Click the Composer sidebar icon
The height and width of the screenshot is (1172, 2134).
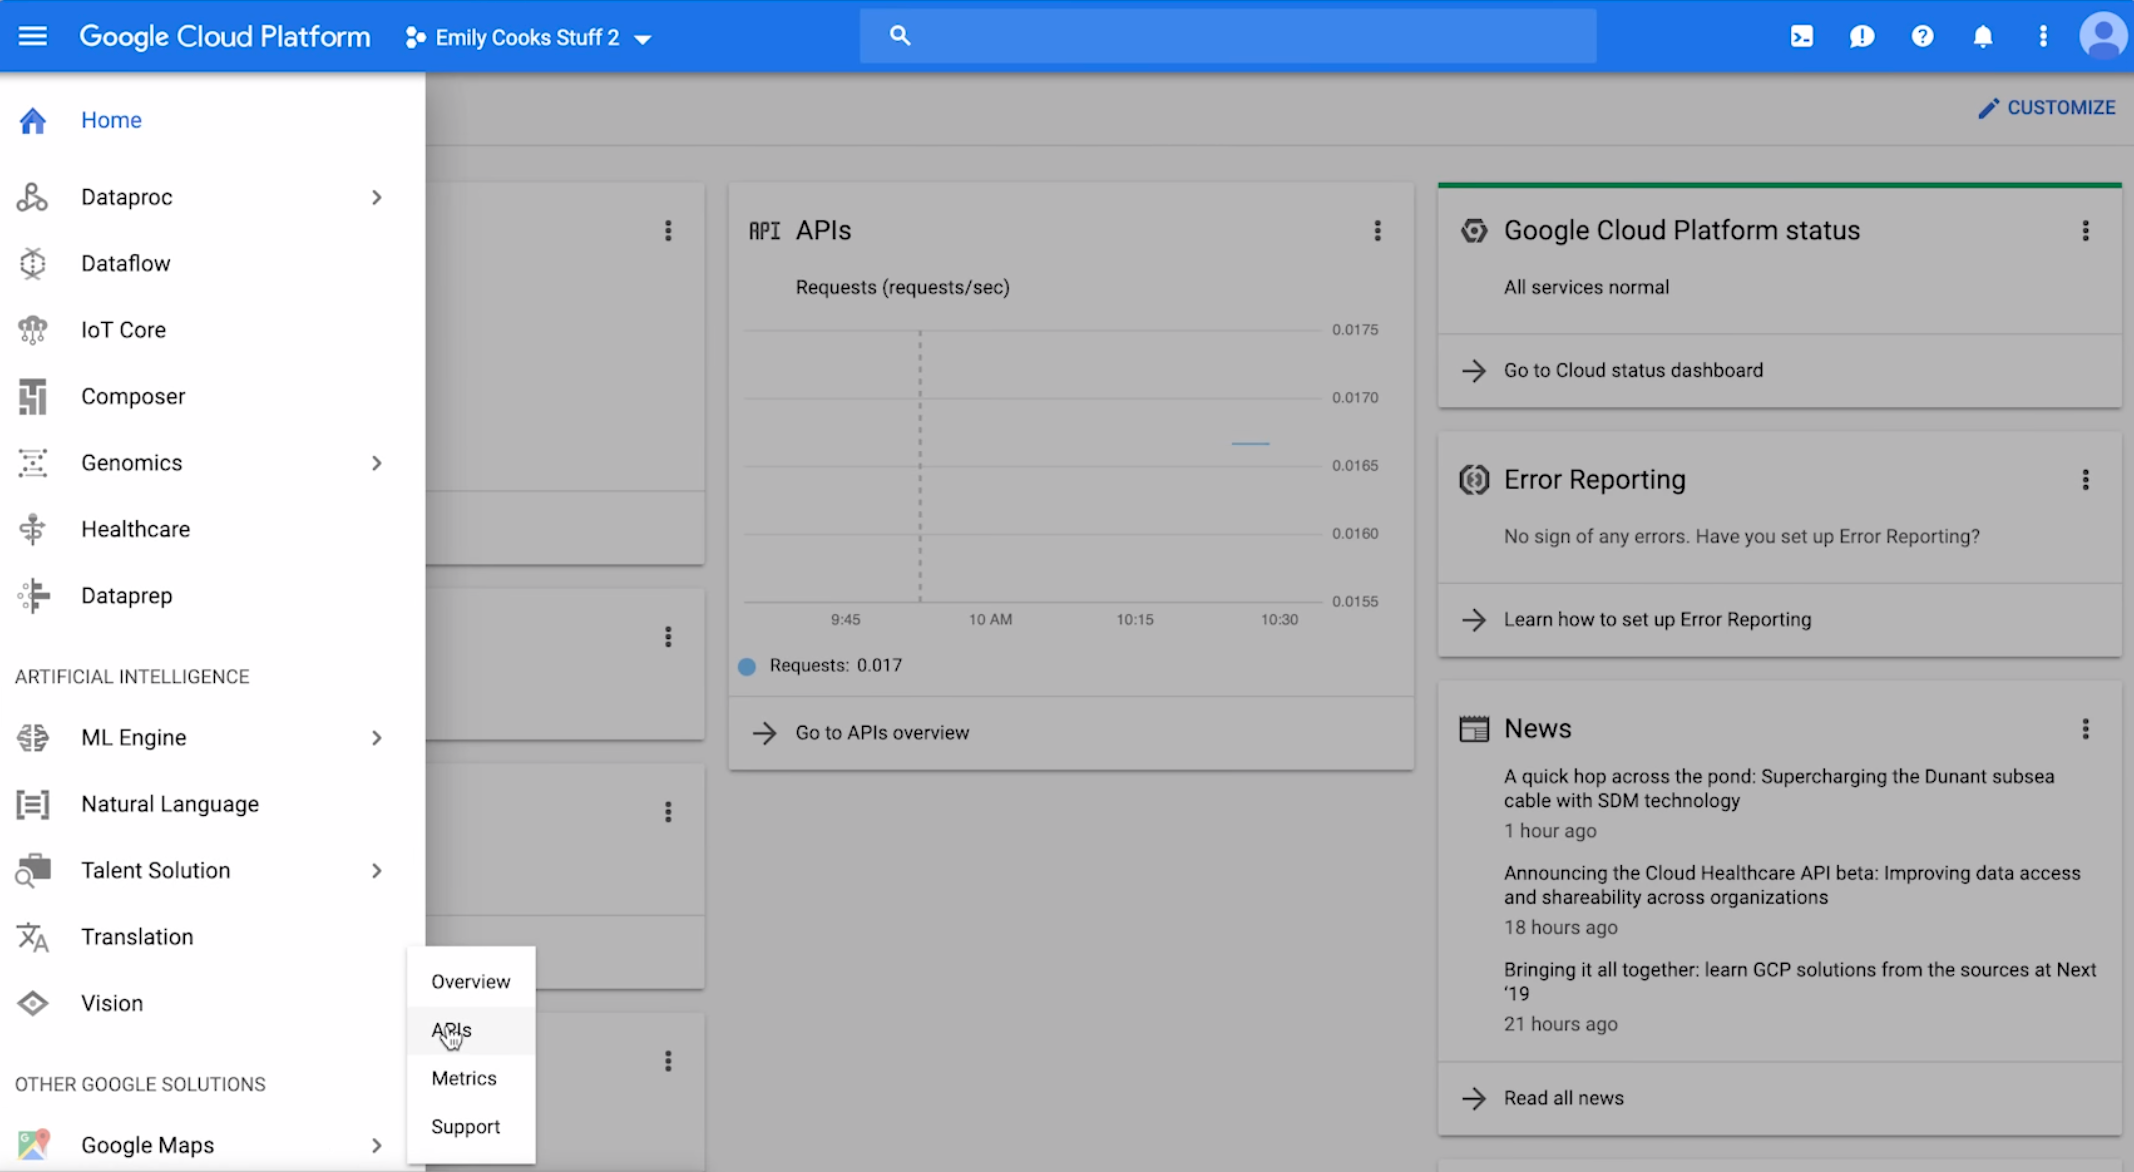point(32,396)
